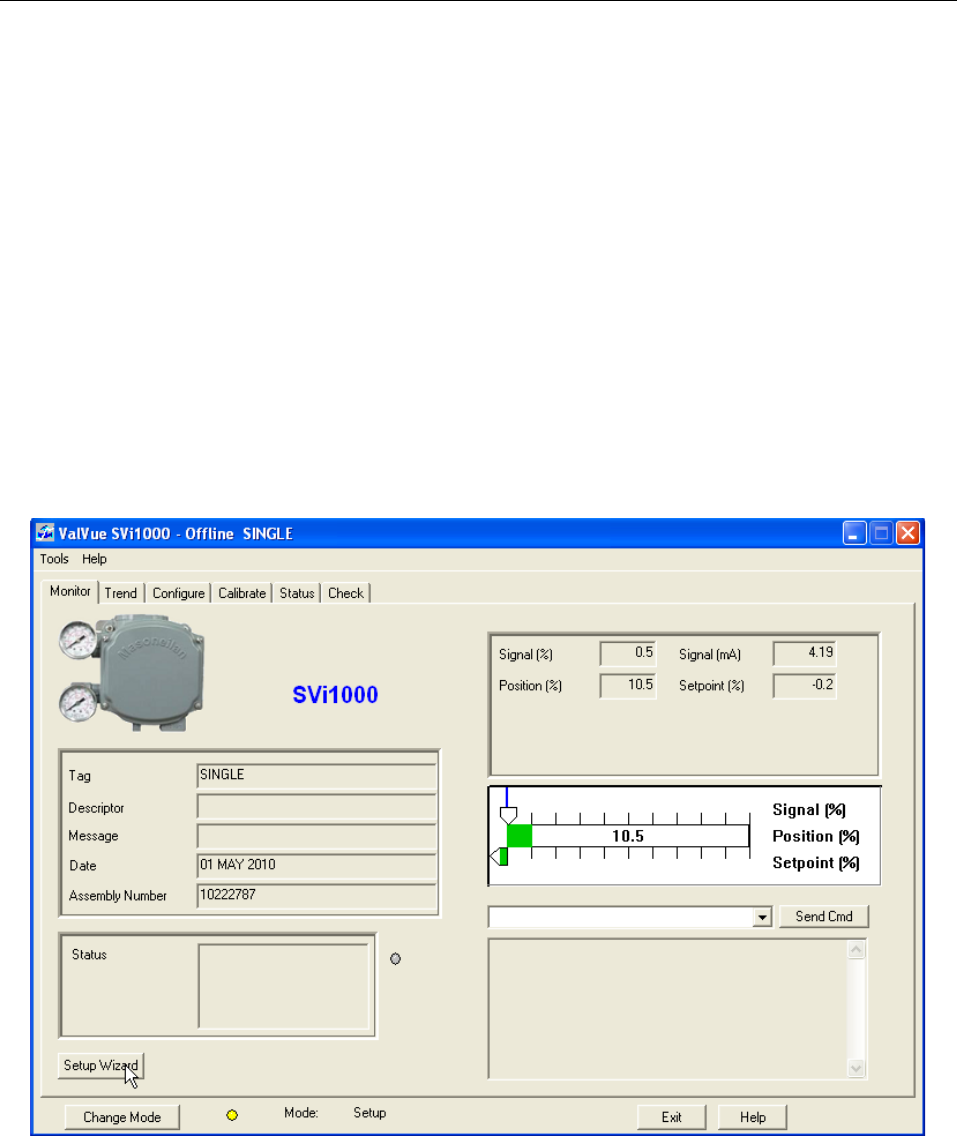Click the command output scroll up arrow
957x1136 pixels.
[x=856, y=950]
